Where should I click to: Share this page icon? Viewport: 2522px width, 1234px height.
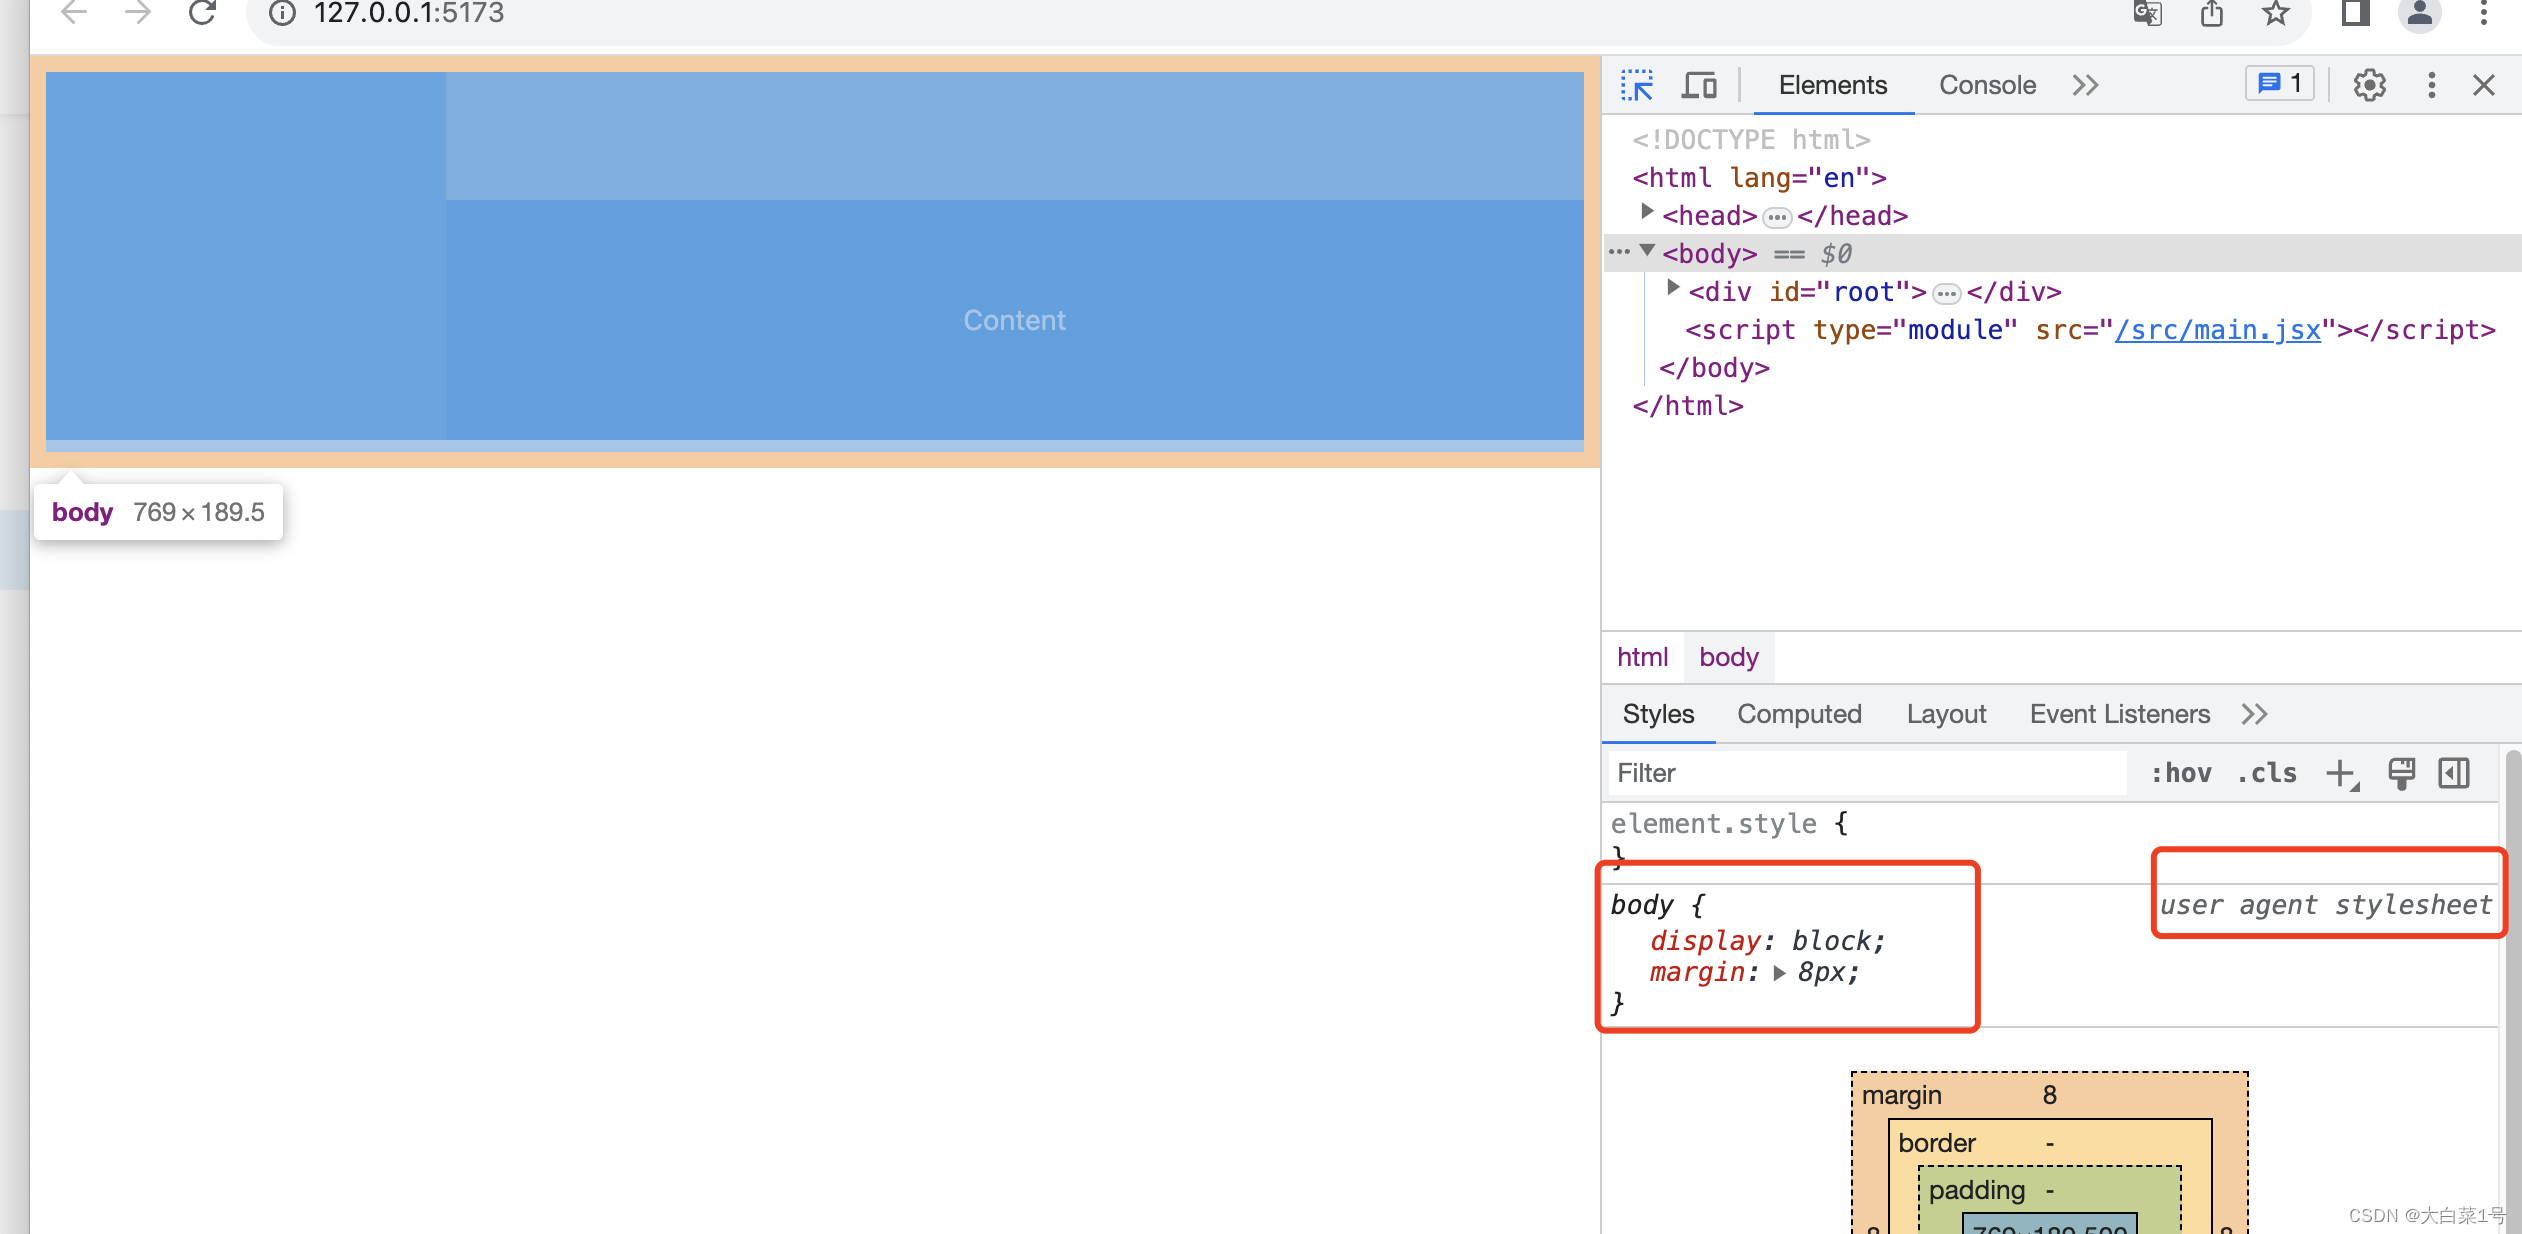(x=2211, y=13)
